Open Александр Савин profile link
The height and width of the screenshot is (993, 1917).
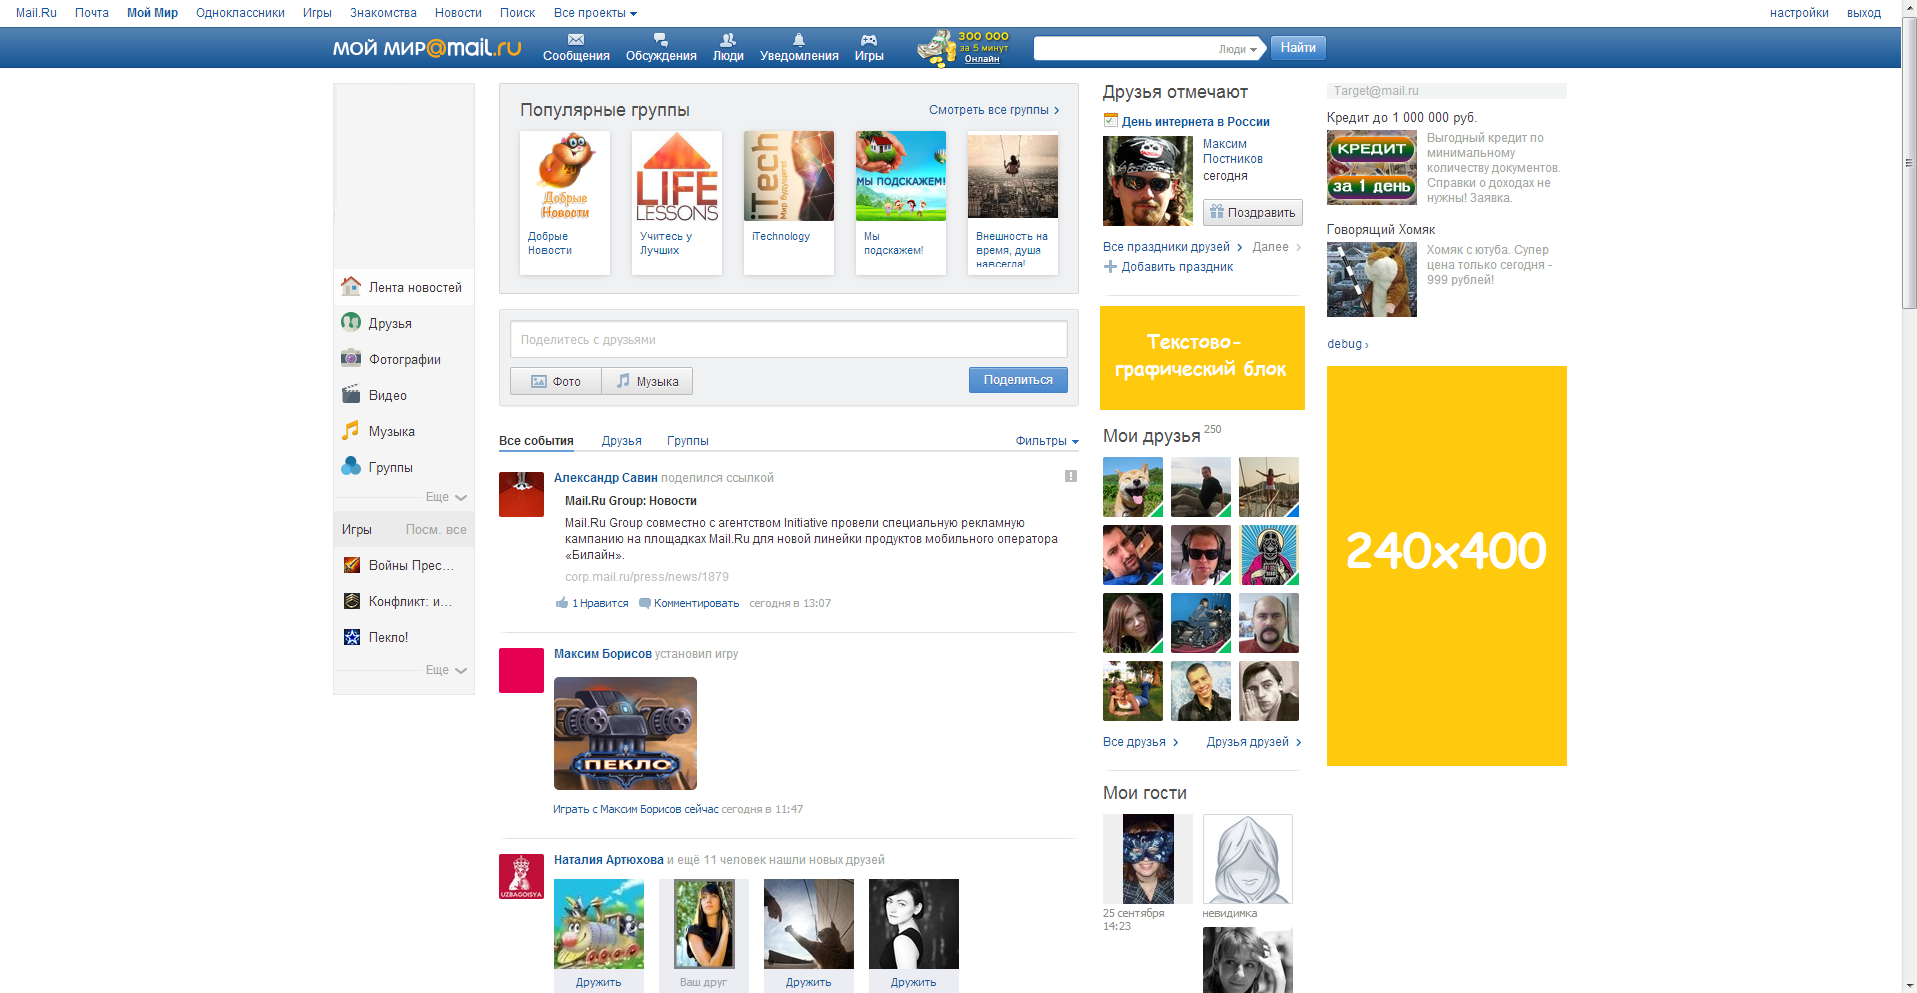coord(606,478)
